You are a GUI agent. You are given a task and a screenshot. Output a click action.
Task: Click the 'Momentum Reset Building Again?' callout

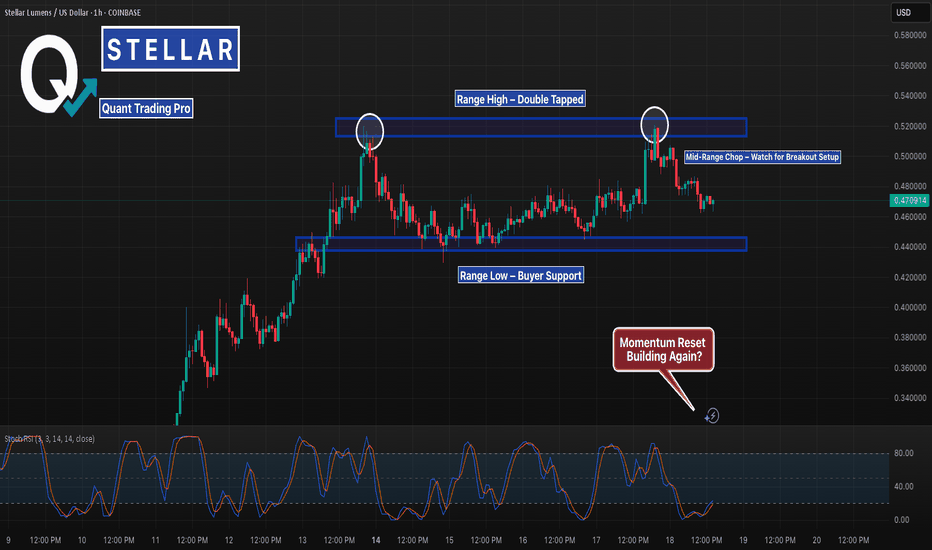tap(663, 350)
